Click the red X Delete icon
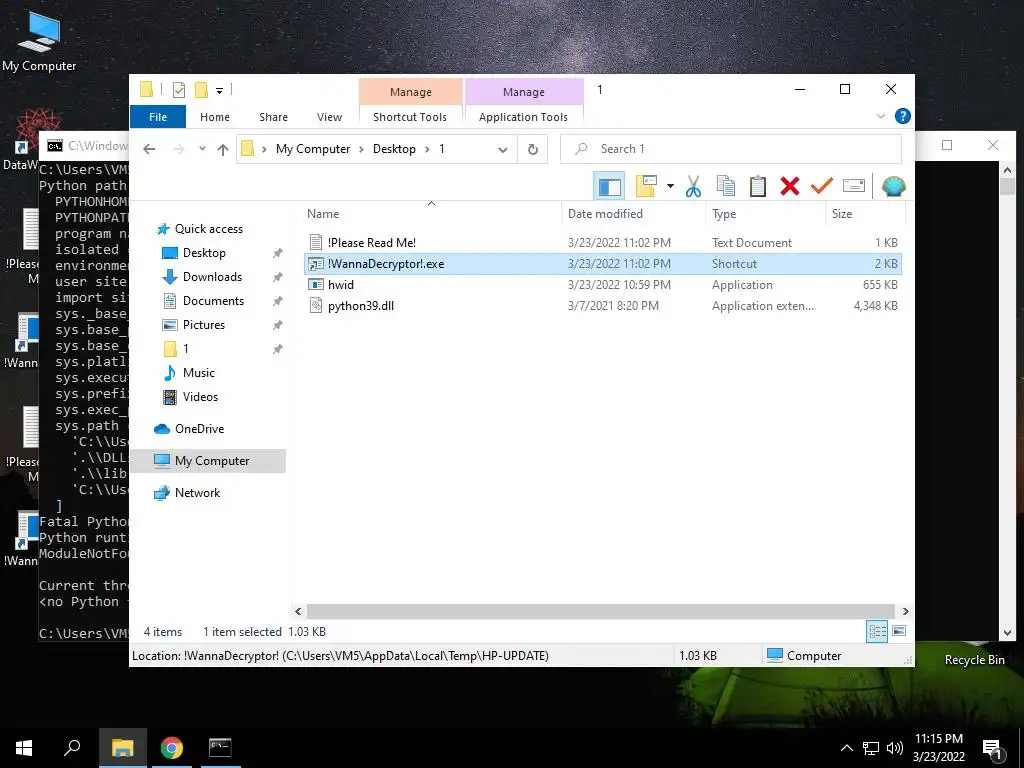Screen dimensions: 1024x768 coord(790,187)
